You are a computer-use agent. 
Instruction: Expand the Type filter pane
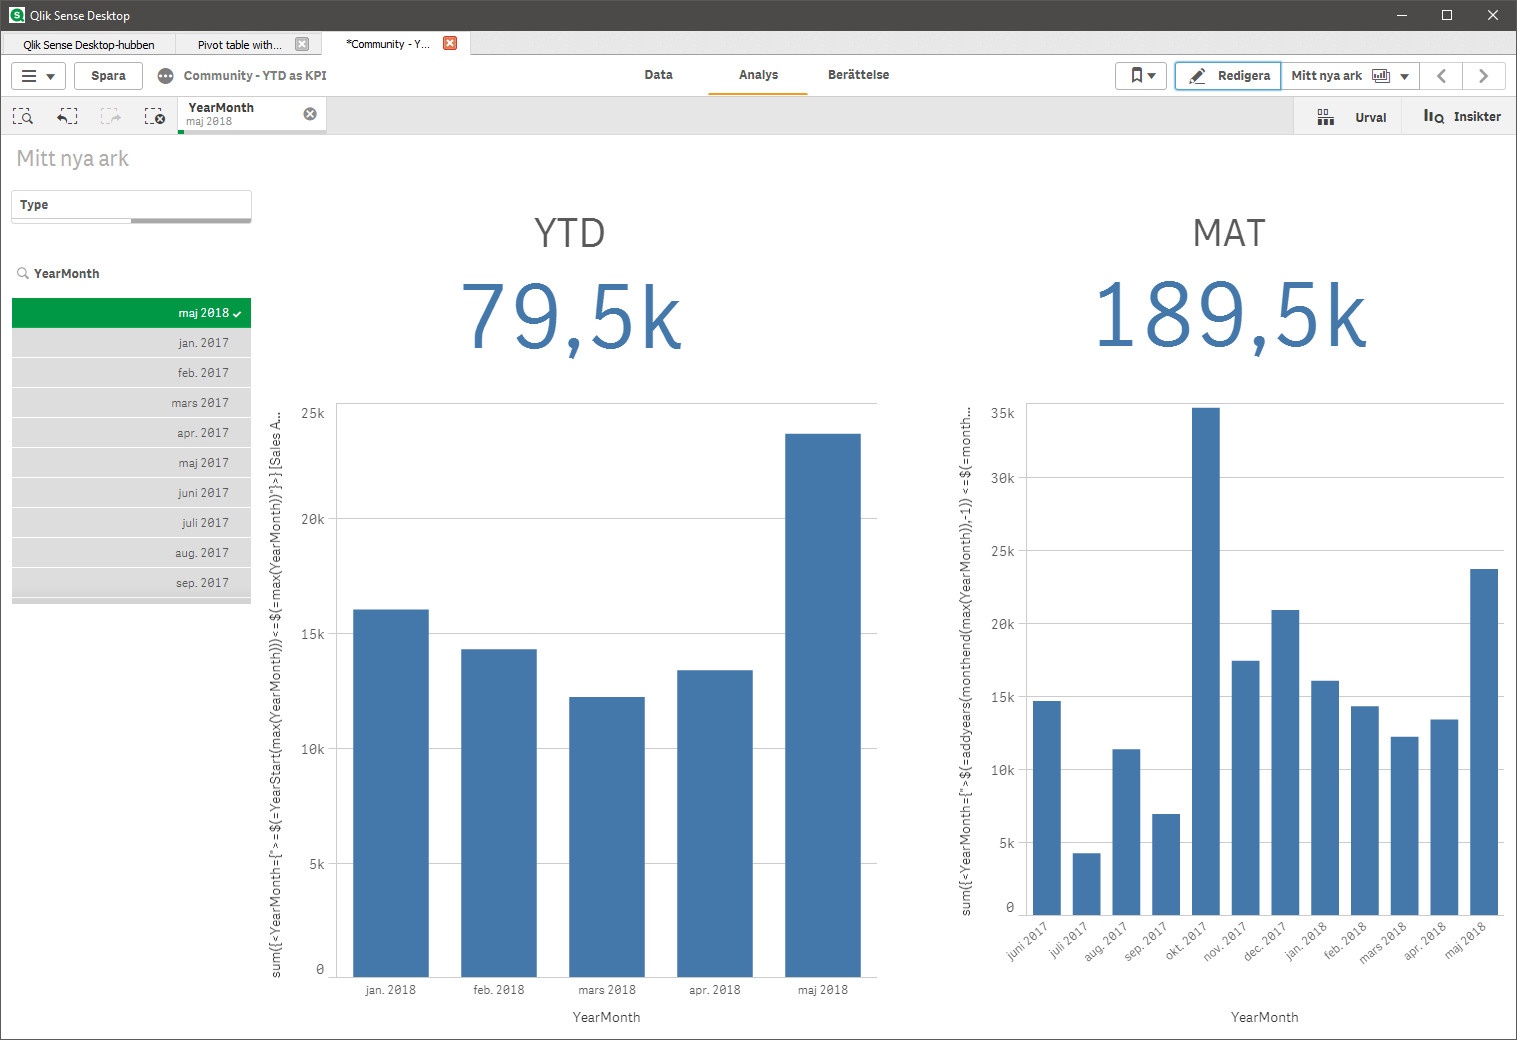pos(131,205)
